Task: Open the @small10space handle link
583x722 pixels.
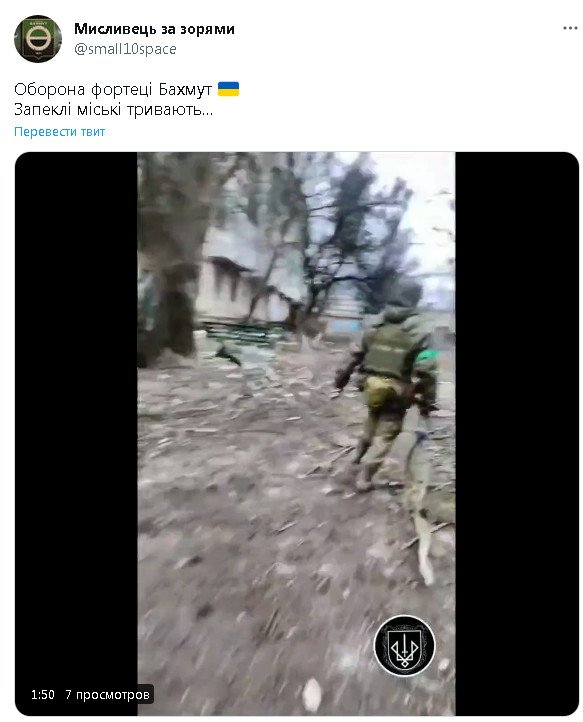Action: click(x=125, y=49)
